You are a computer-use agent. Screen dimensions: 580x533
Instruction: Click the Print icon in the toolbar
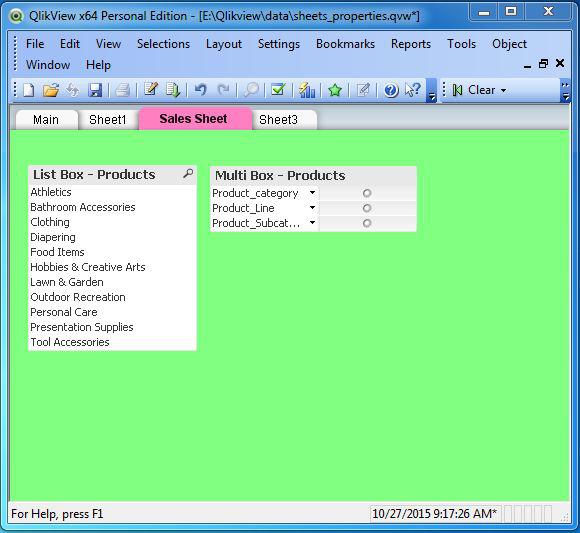(122, 90)
